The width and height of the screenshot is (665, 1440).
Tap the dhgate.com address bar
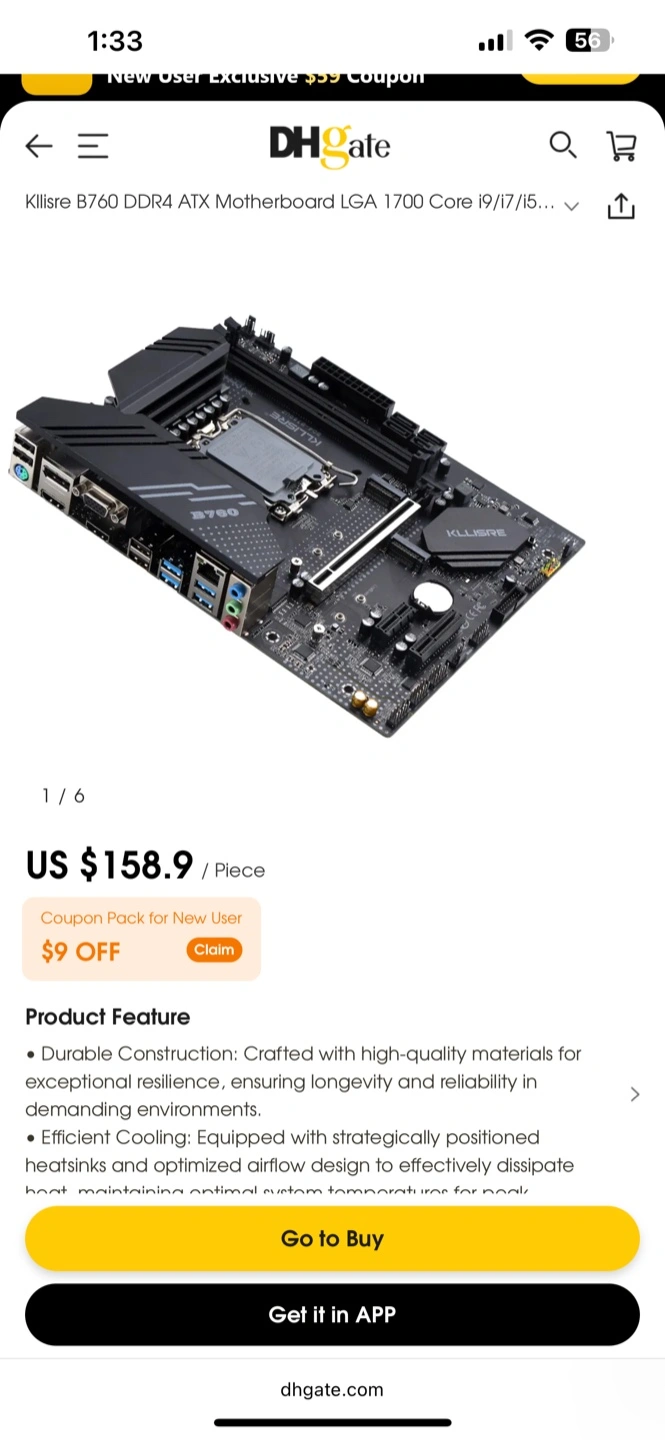[x=332, y=1389]
